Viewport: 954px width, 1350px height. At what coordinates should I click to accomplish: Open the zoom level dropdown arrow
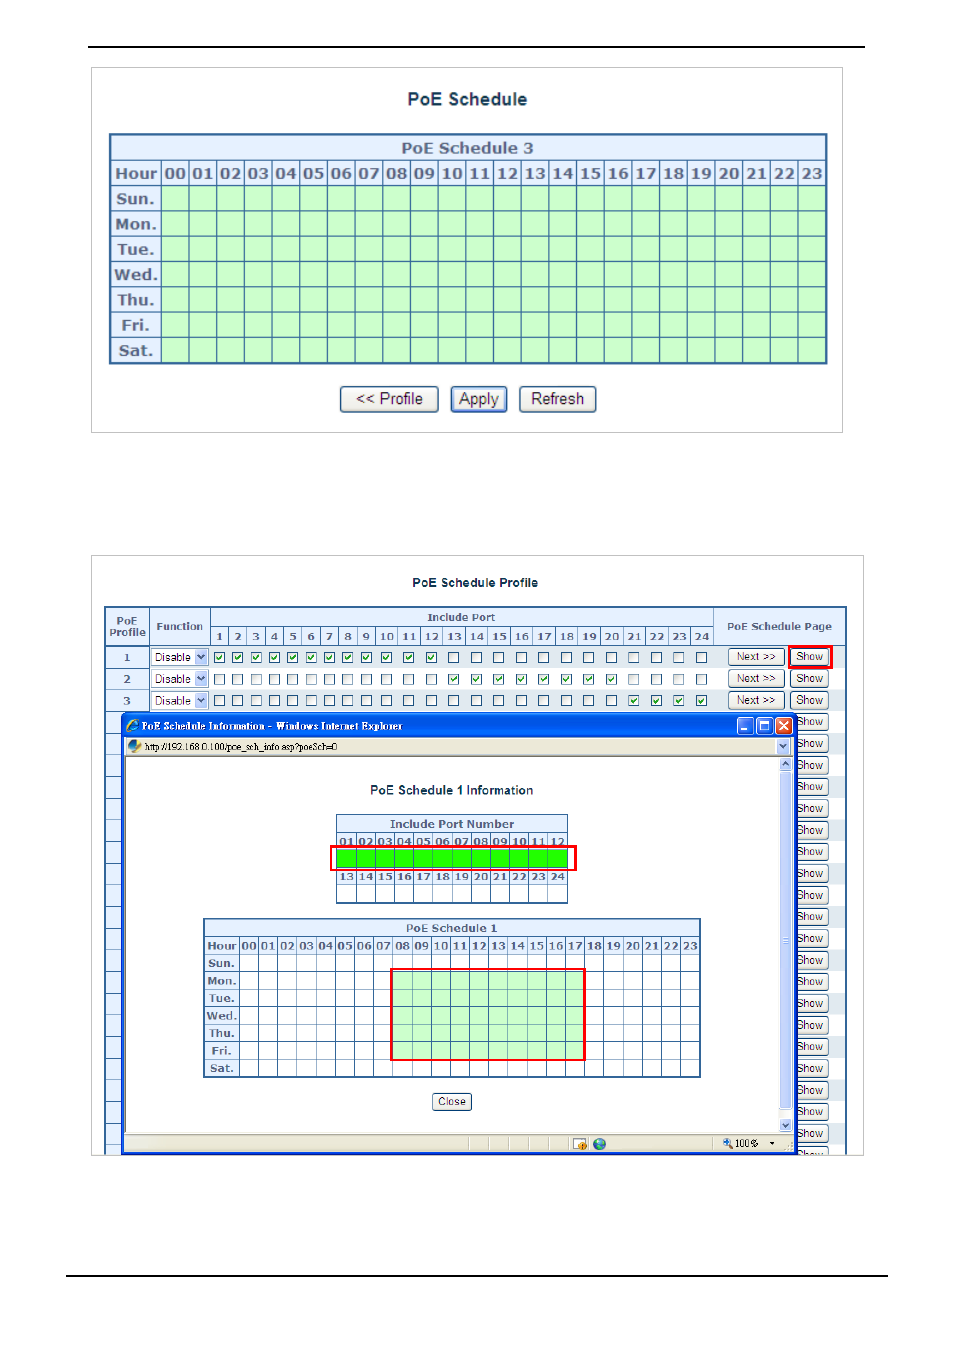[772, 1144]
